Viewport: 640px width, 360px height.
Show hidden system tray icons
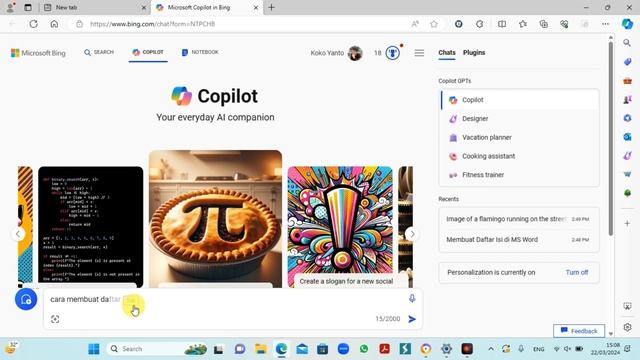click(x=491, y=349)
